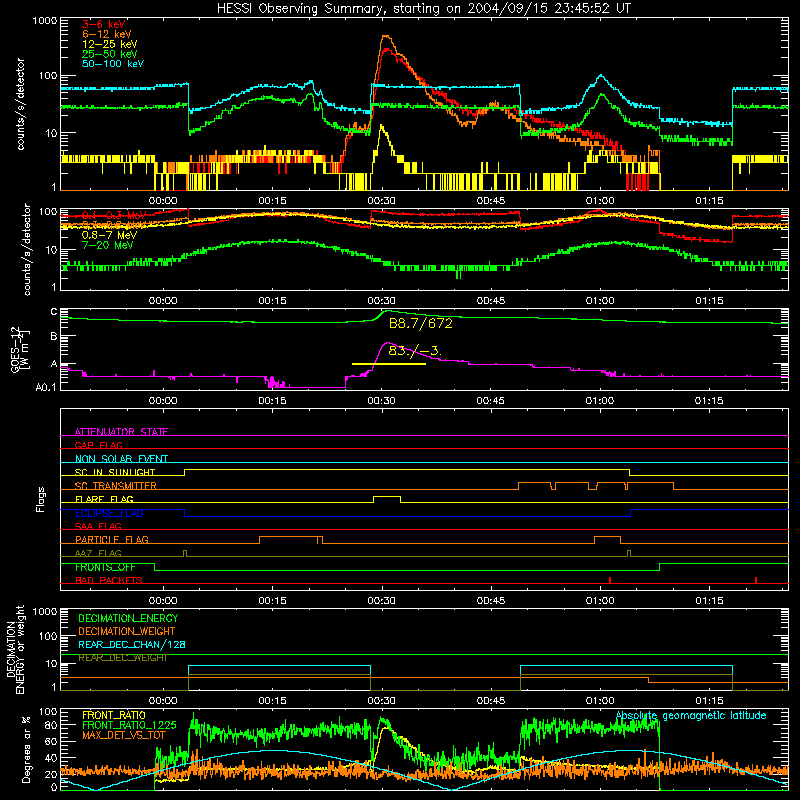Select the yellow 12-25 keV legend label

click(x=109, y=44)
